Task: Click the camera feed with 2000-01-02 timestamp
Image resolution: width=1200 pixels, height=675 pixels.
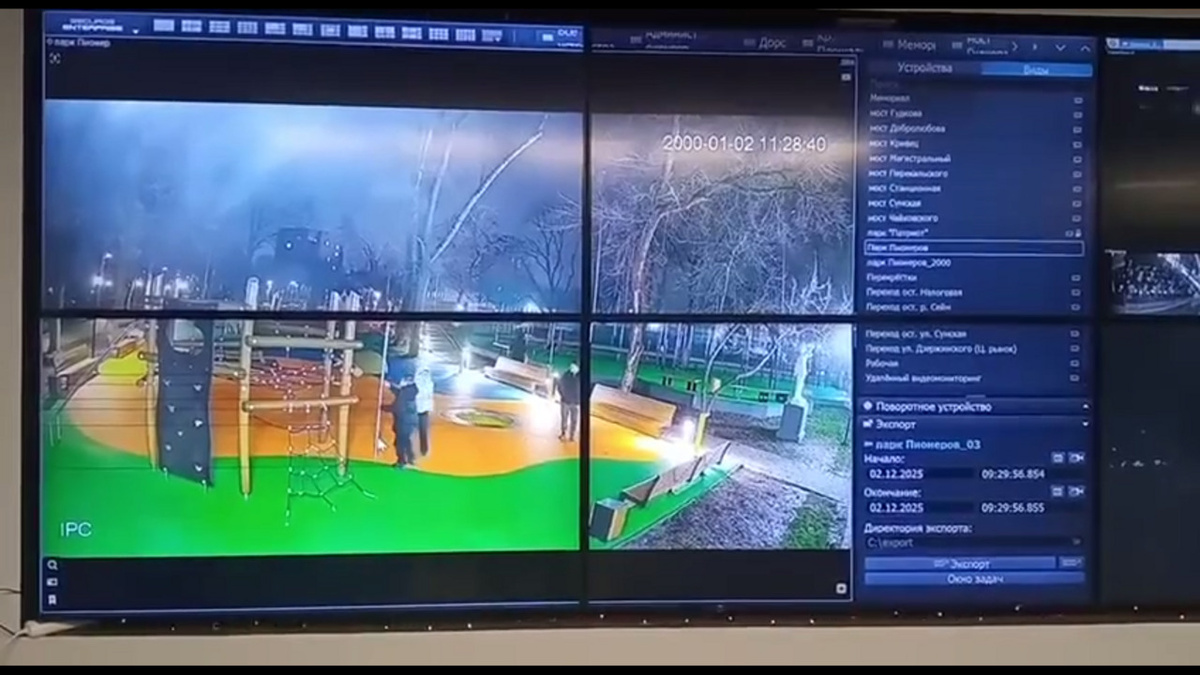Action: (x=722, y=215)
